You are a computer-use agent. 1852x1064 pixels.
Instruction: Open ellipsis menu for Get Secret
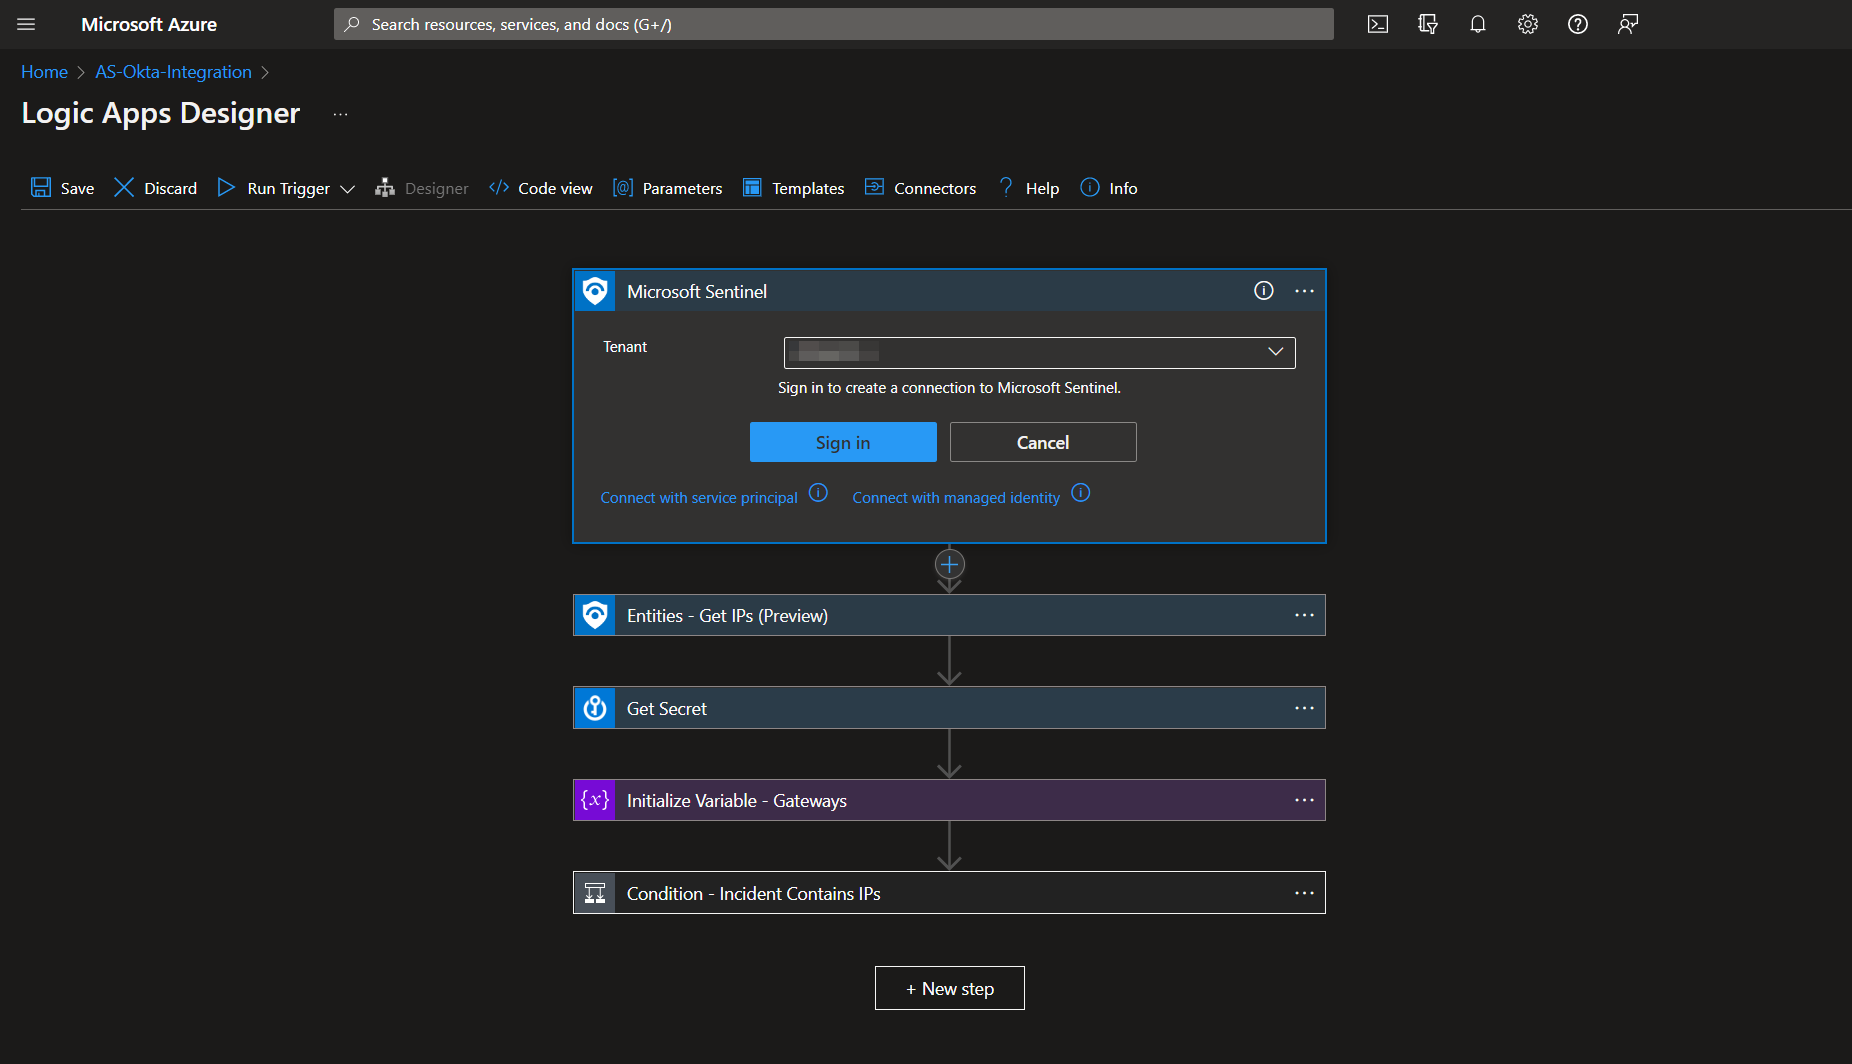[x=1304, y=708]
